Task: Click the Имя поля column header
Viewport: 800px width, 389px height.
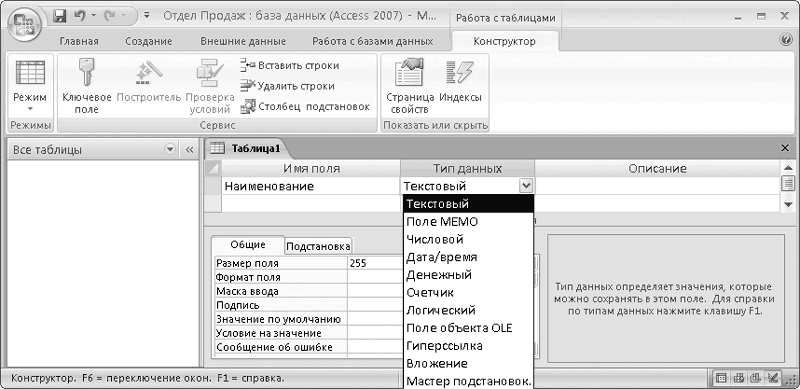Action: 311,168
